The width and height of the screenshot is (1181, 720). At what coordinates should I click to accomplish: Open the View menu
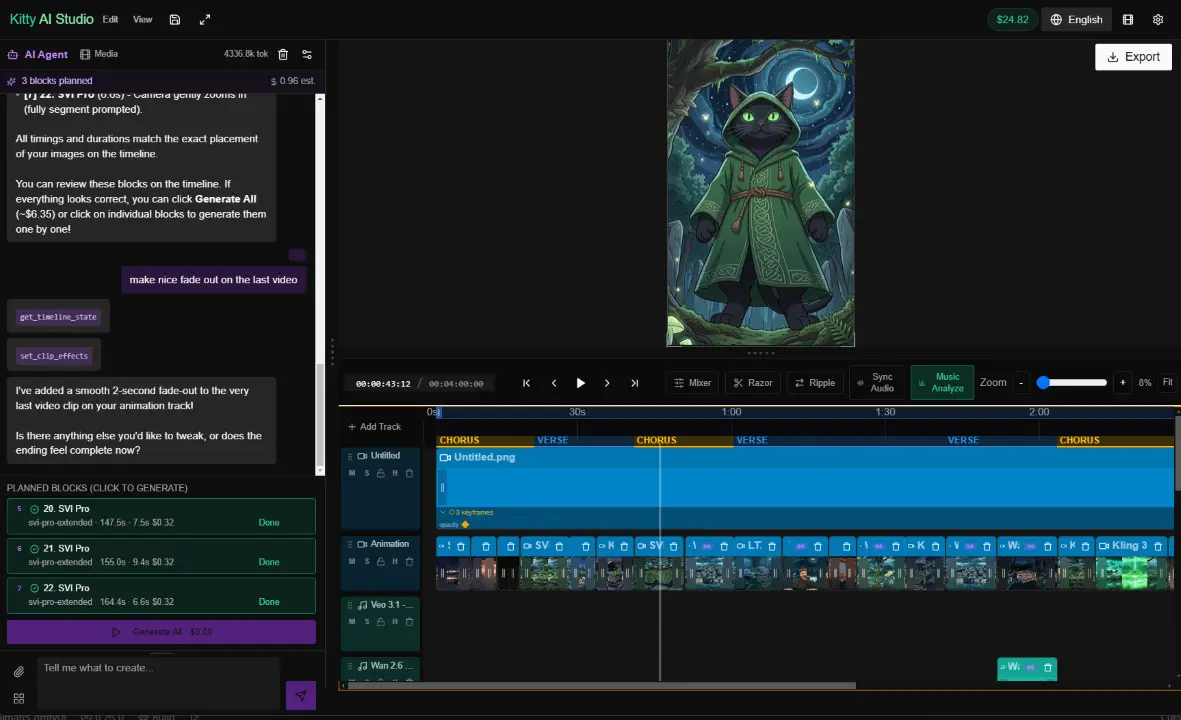click(x=142, y=19)
